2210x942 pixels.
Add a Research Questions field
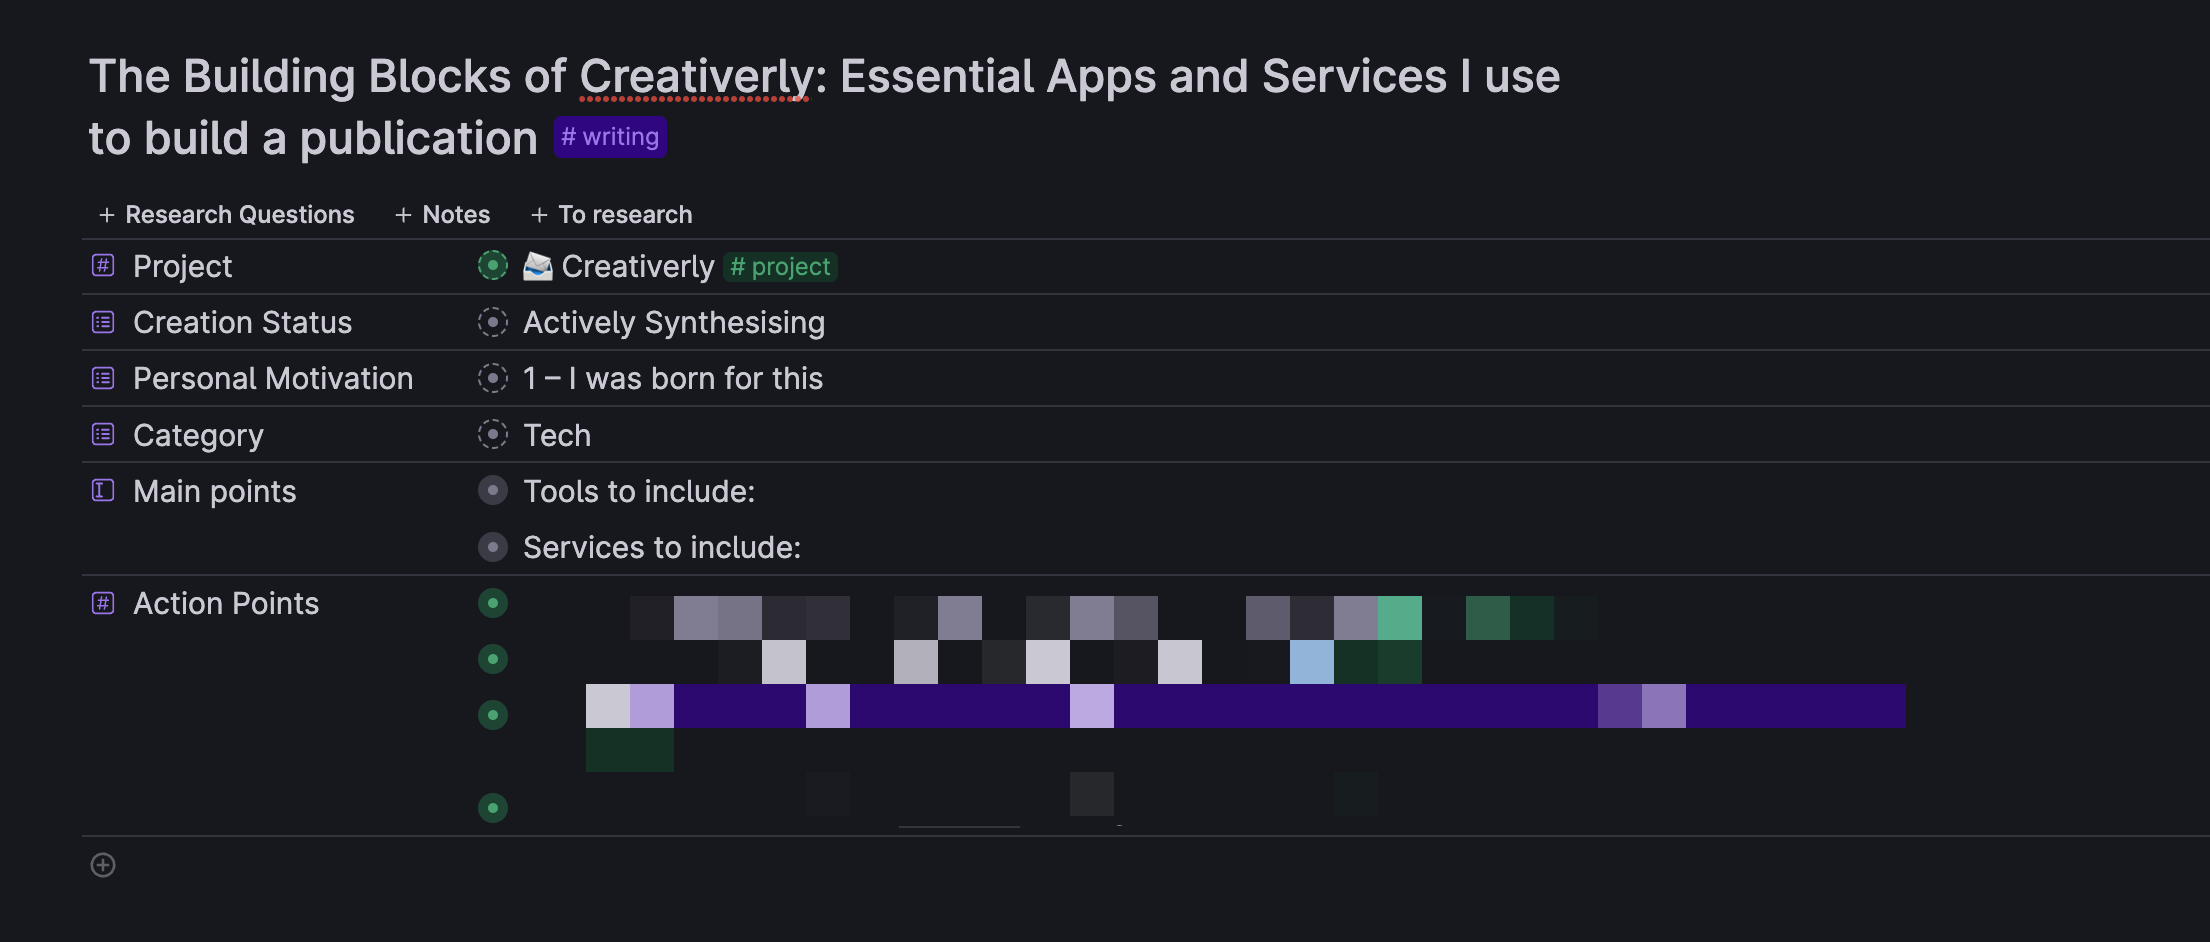pyautogui.click(x=227, y=215)
